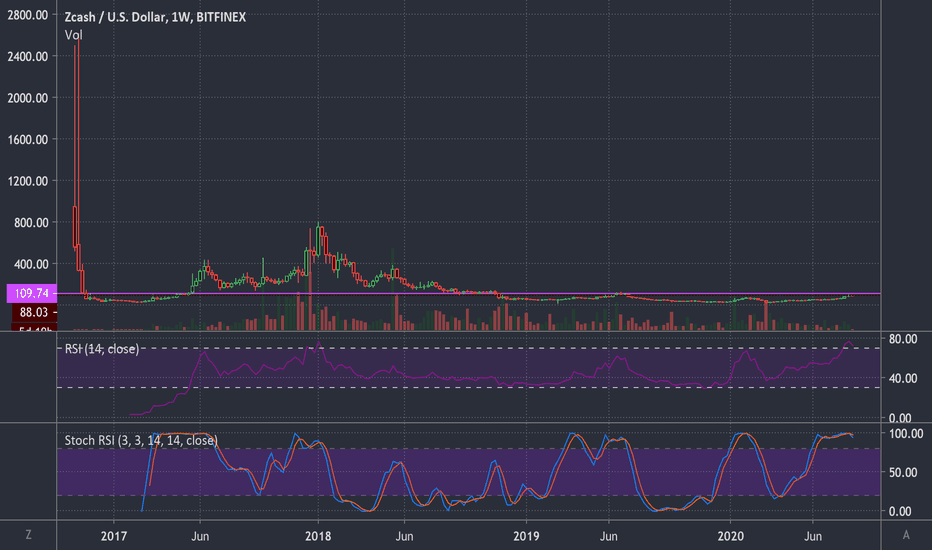Click the Vol indicator label
The width and height of the screenshot is (932, 550).
(73, 35)
